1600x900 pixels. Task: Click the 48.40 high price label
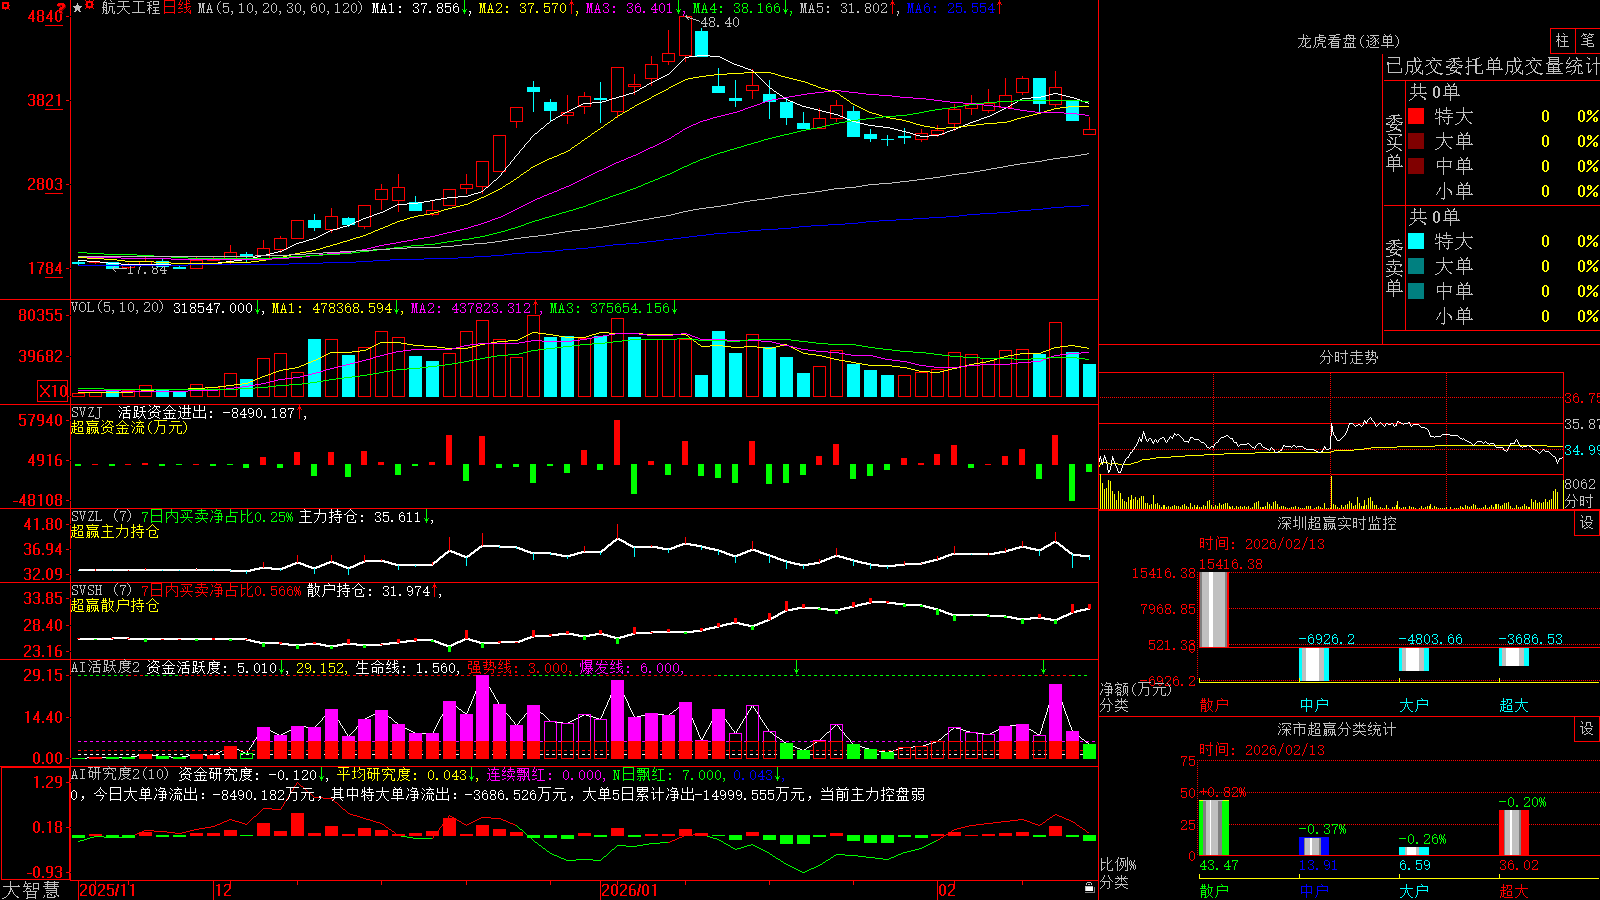pyautogui.click(x=720, y=22)
